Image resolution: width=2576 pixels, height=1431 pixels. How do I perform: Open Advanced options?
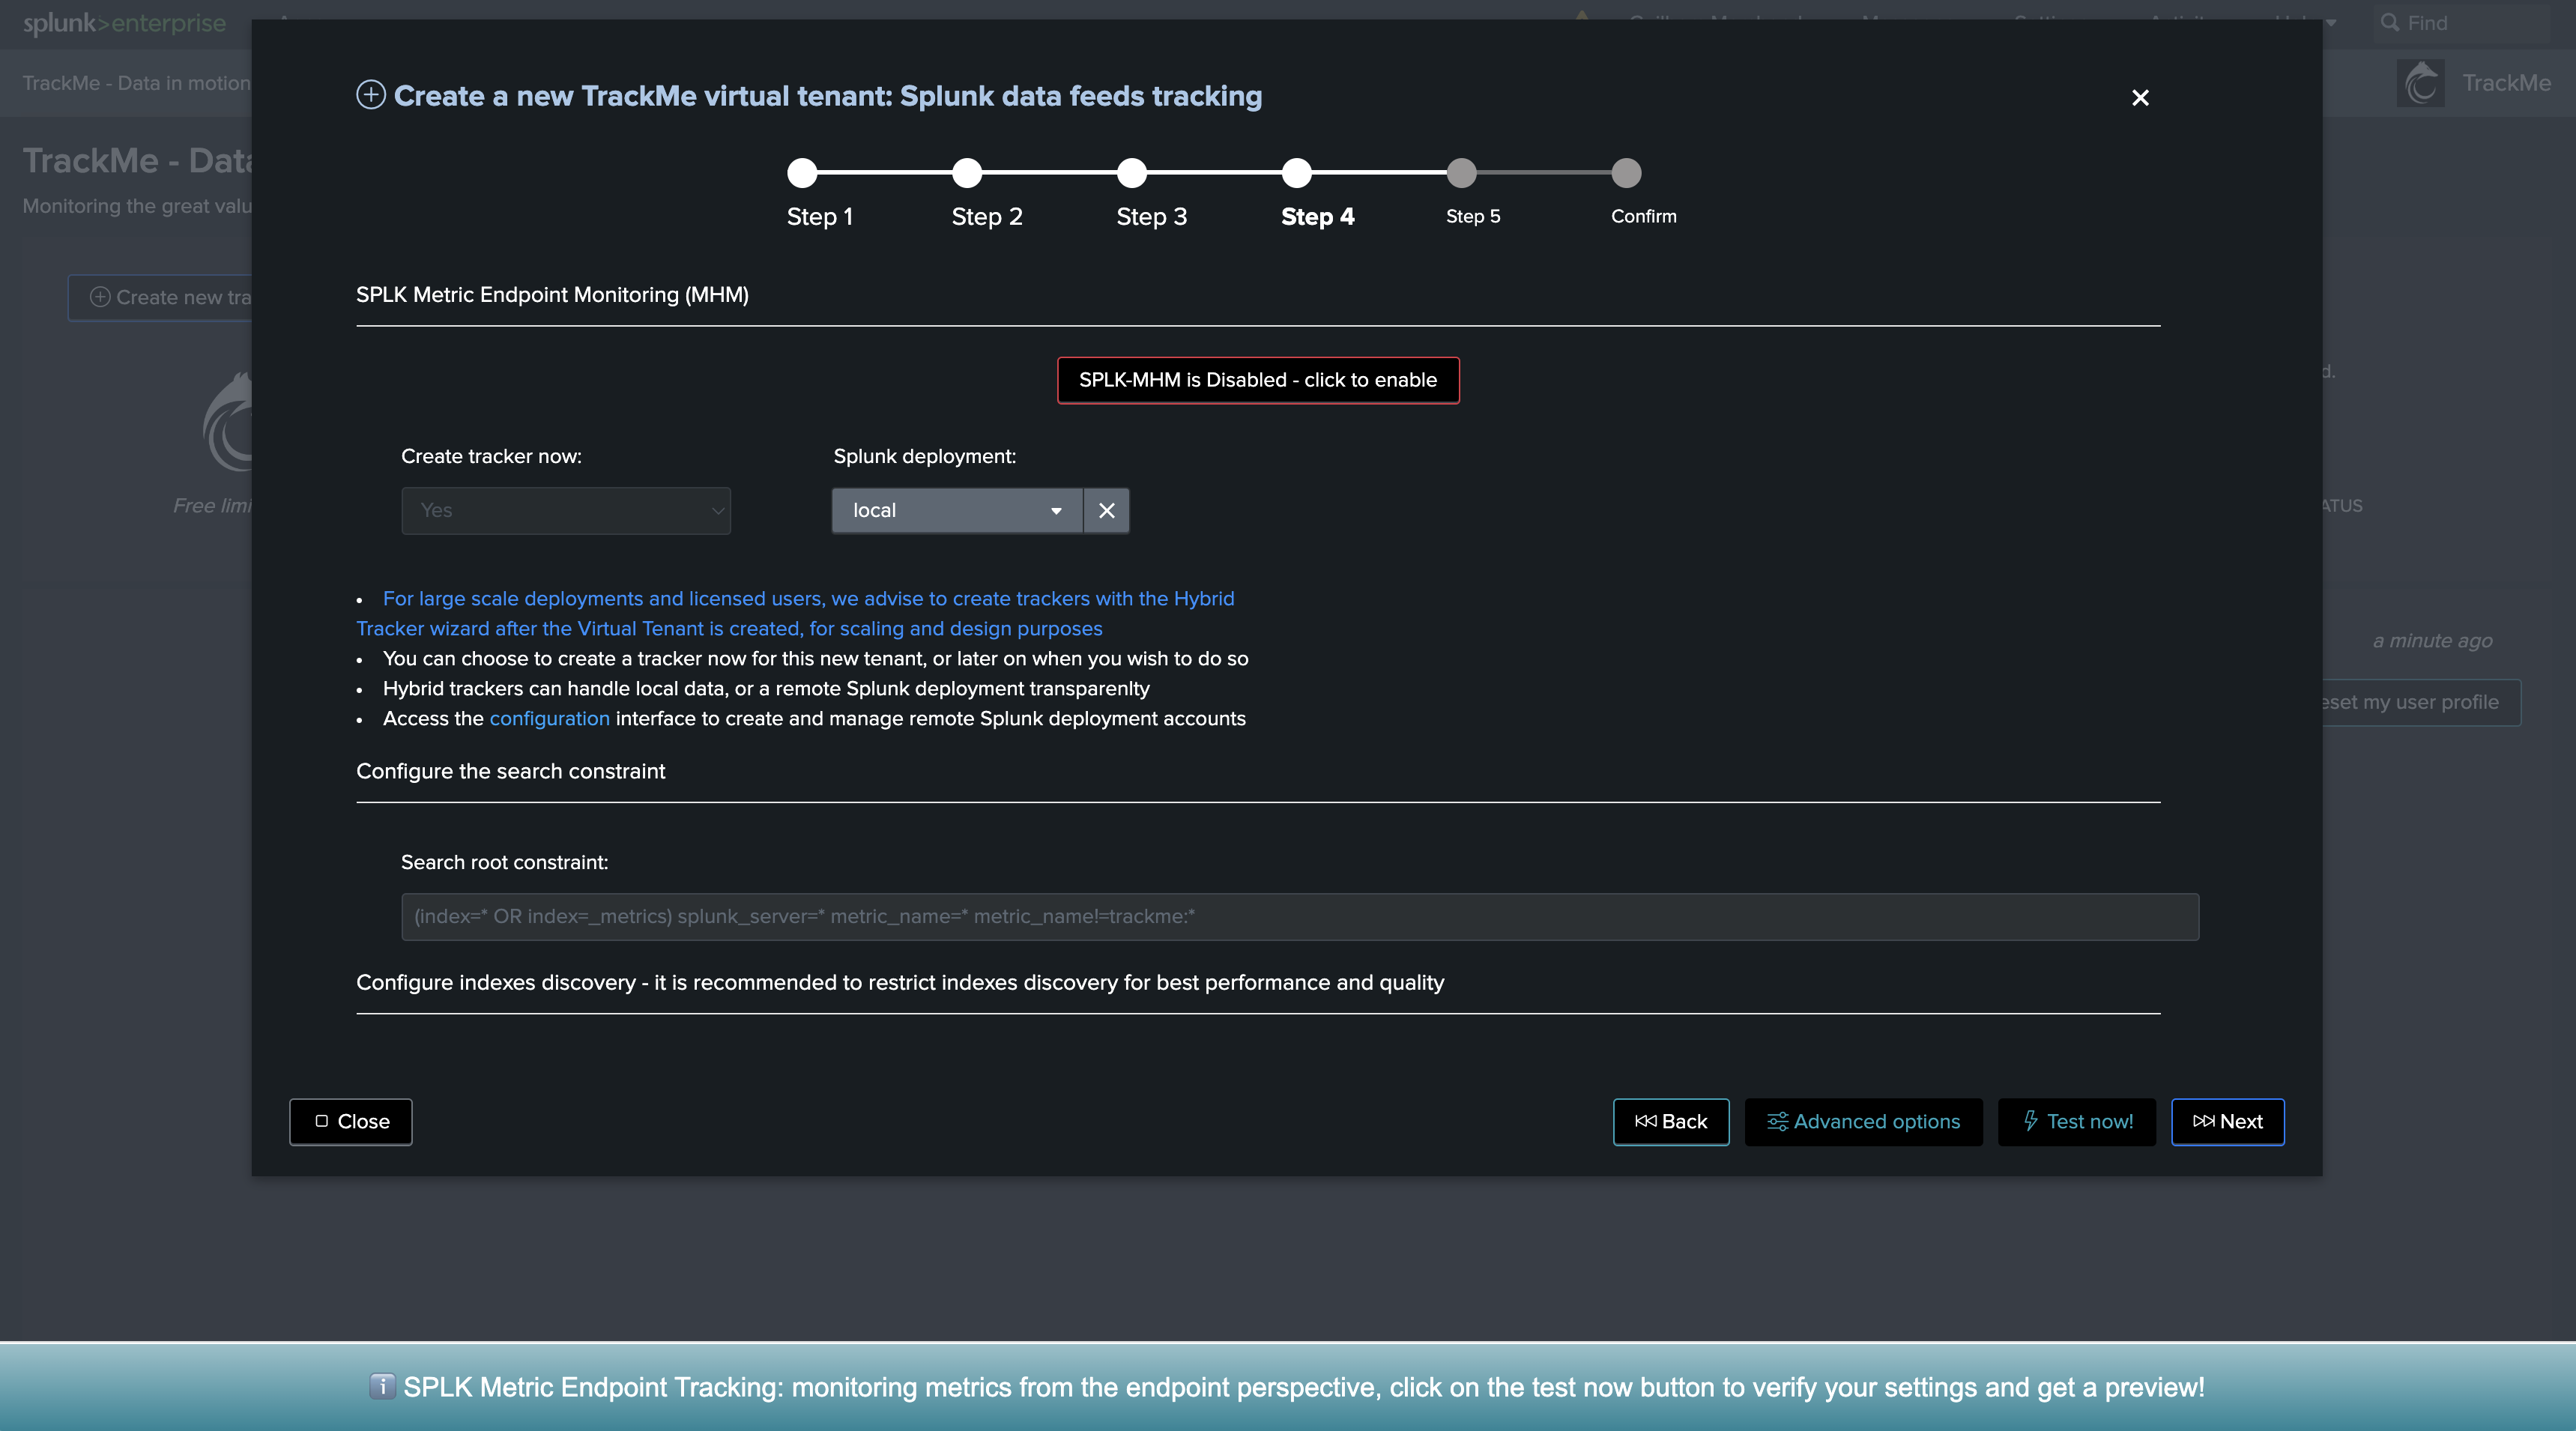click(x=1864, y=1122)
